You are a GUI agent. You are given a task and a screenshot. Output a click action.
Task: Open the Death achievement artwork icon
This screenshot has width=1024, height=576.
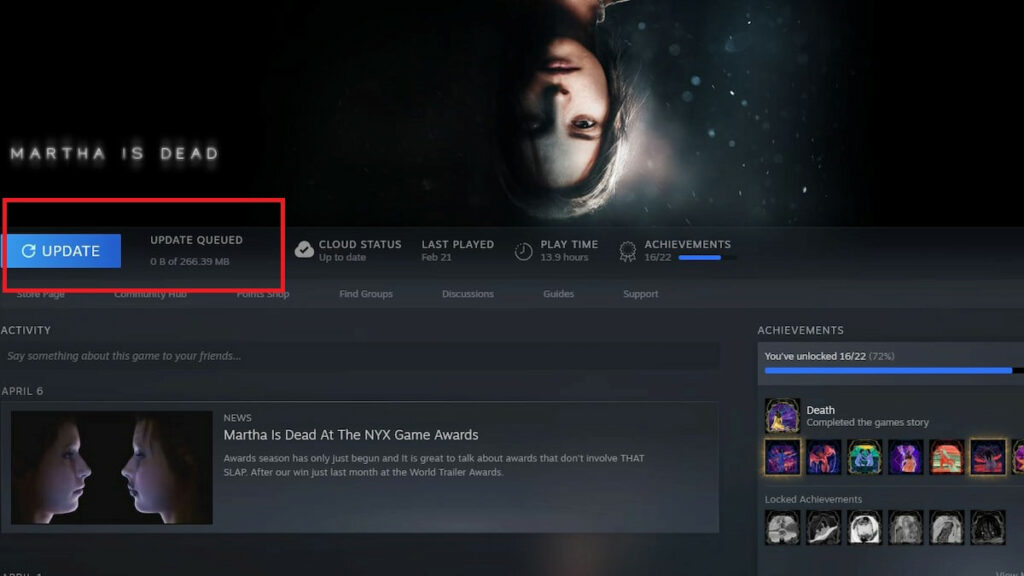(782, 416)
